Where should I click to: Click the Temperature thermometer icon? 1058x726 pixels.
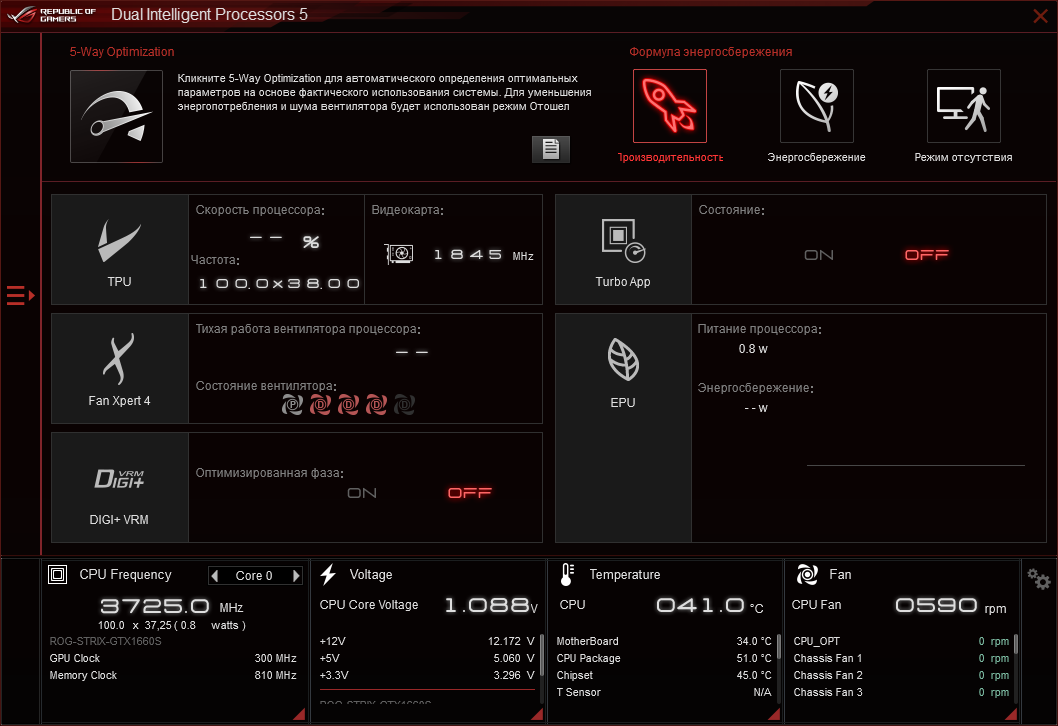(x=567, y=575)
